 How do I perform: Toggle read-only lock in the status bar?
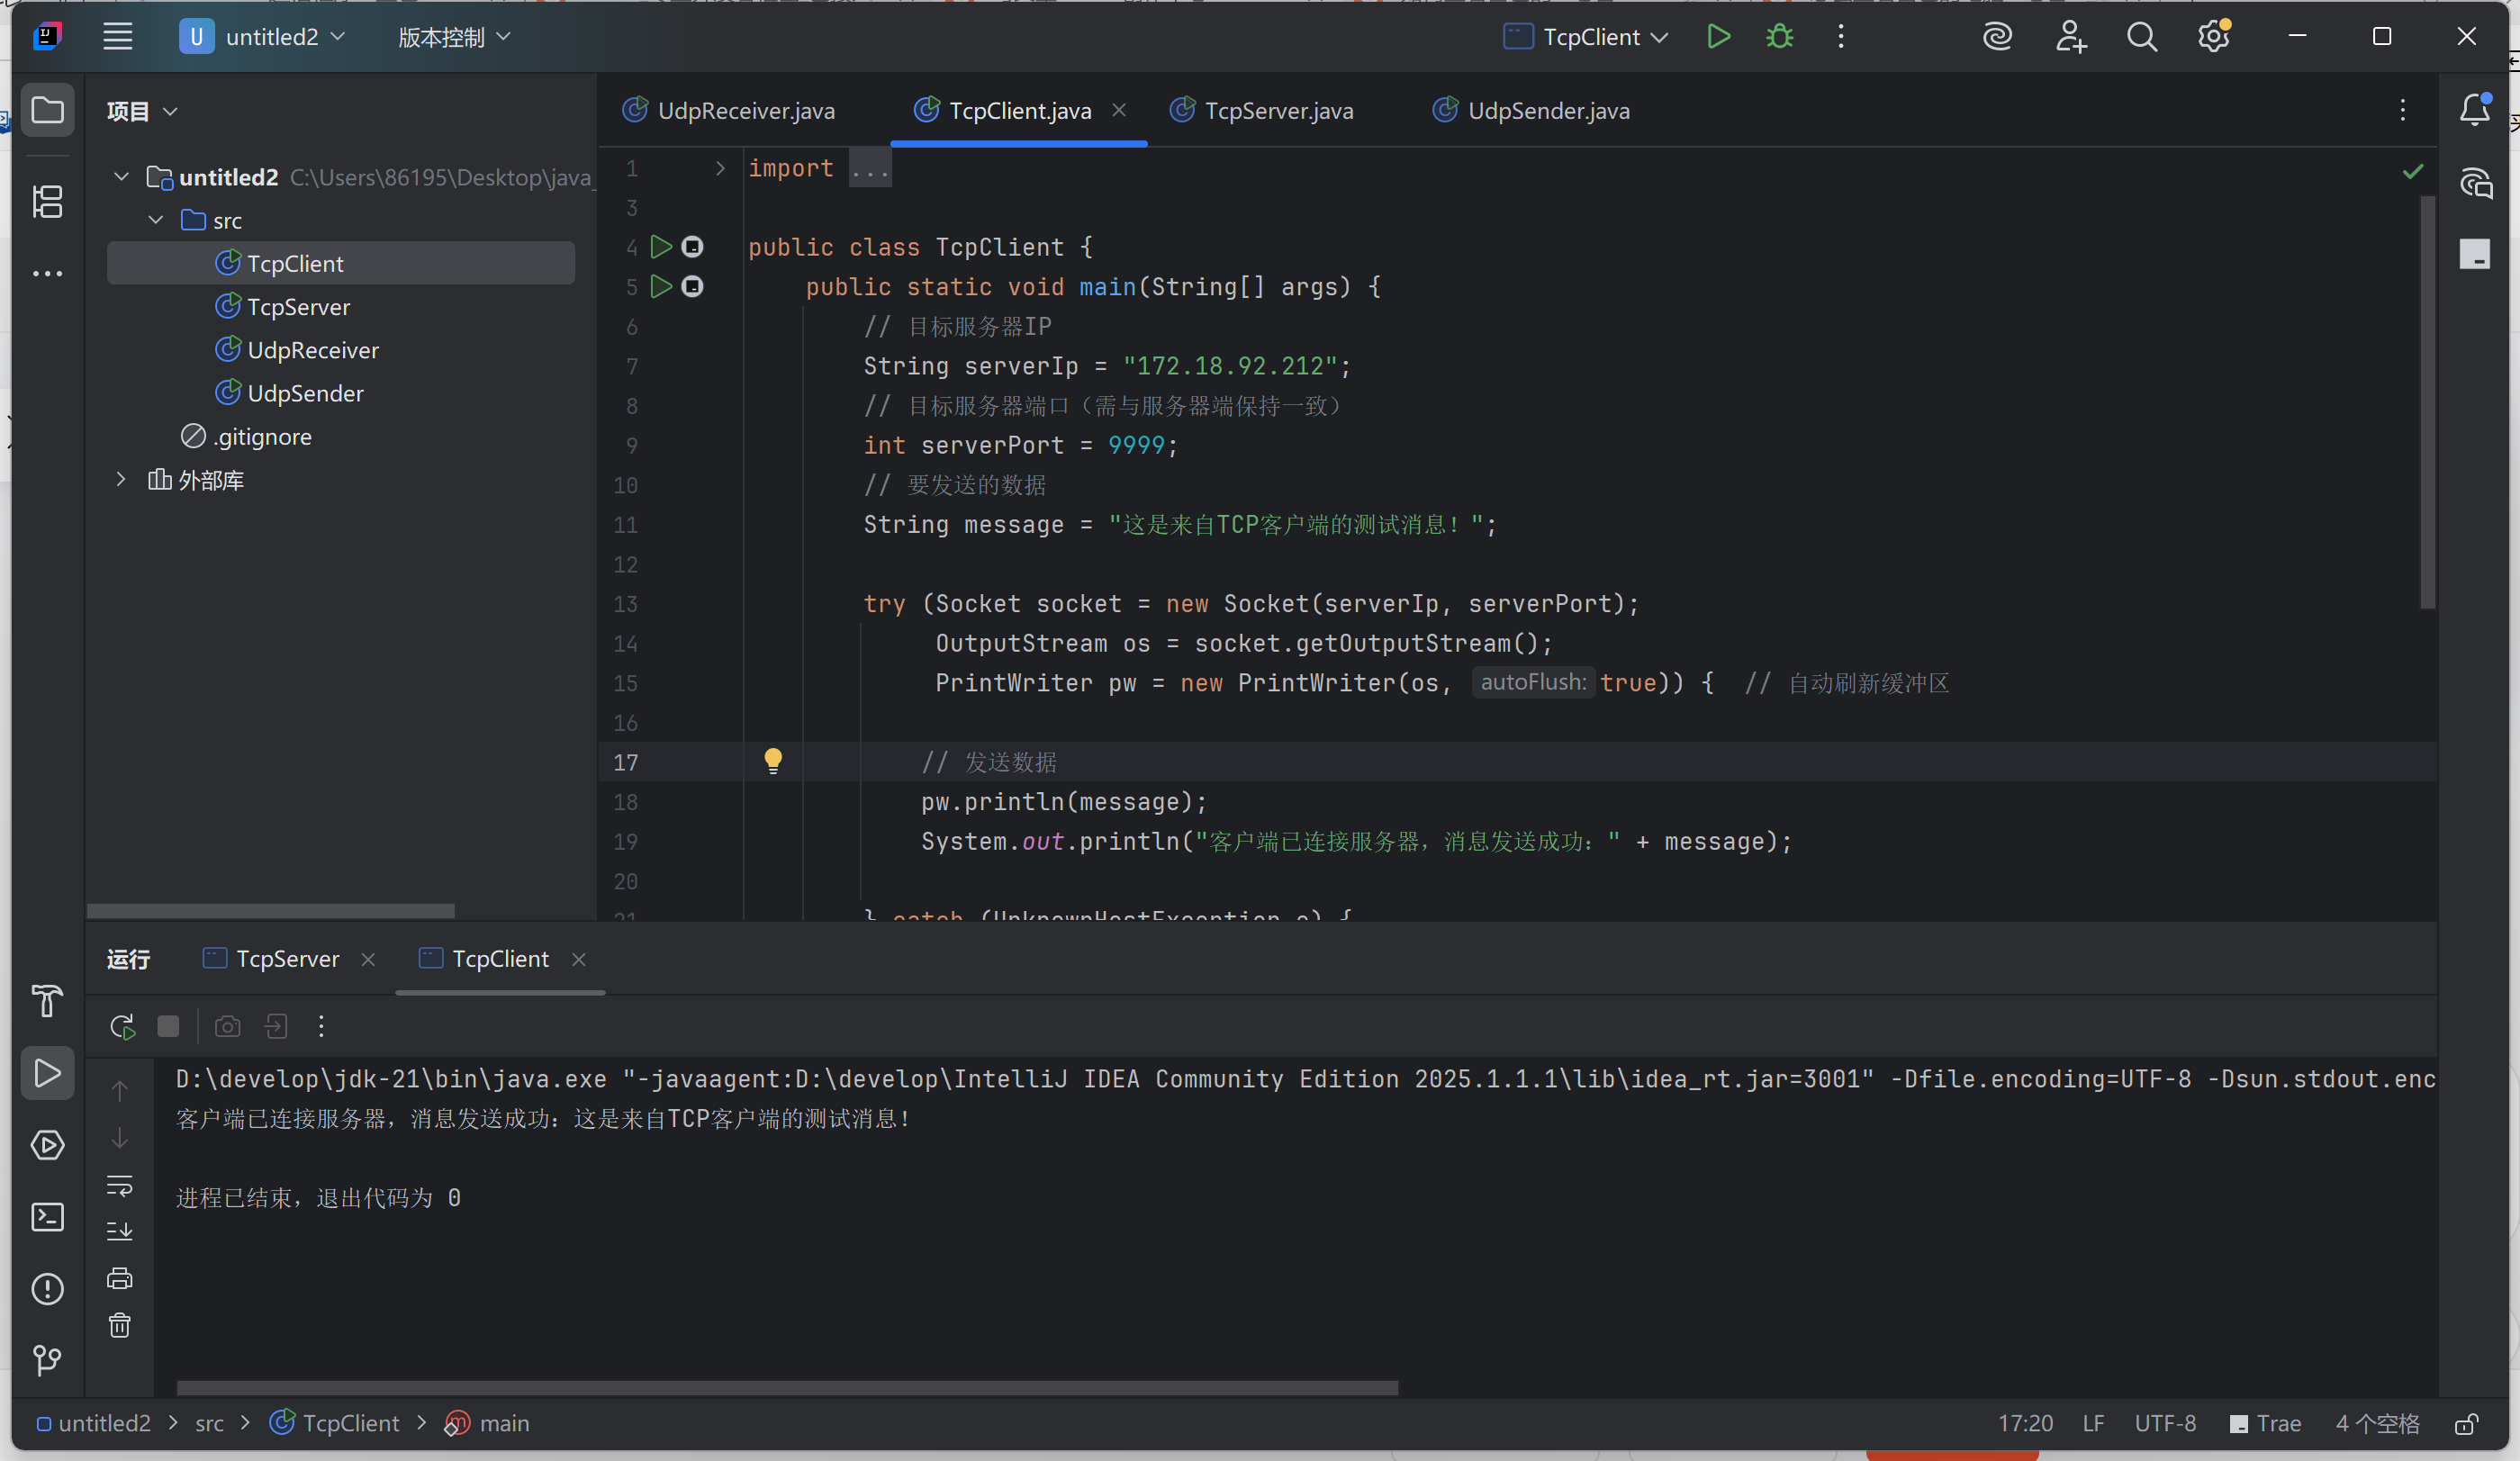pos(2466,1424)
